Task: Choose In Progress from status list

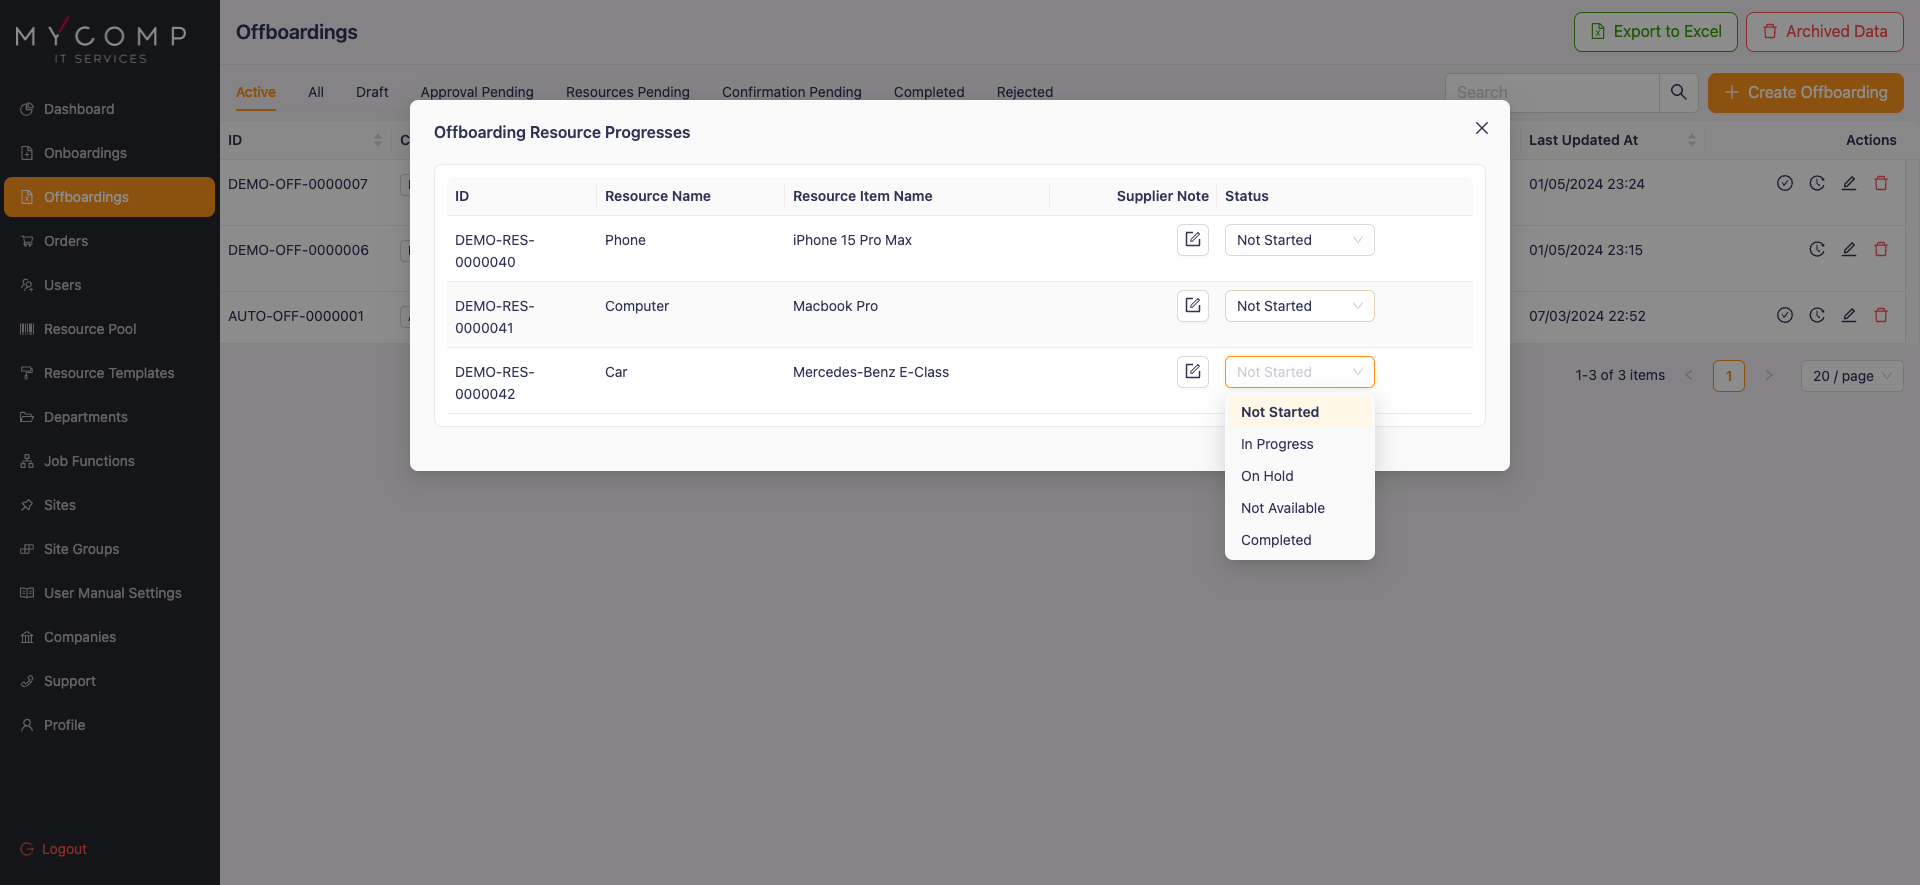Action: coord(1277,444)
